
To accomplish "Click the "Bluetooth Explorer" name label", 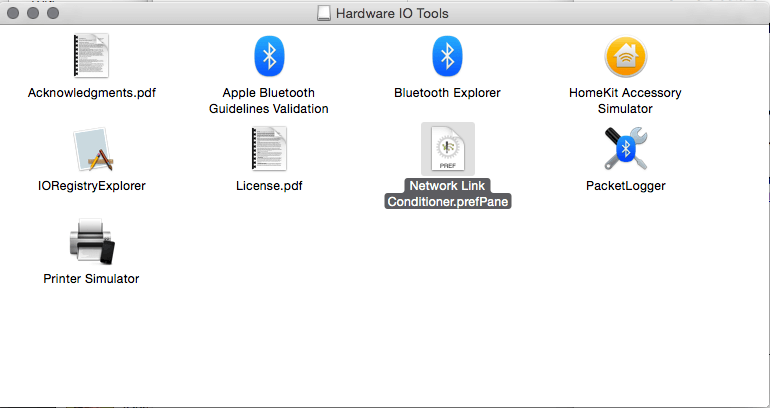I will pyautogui.click(x=447, y=93).
